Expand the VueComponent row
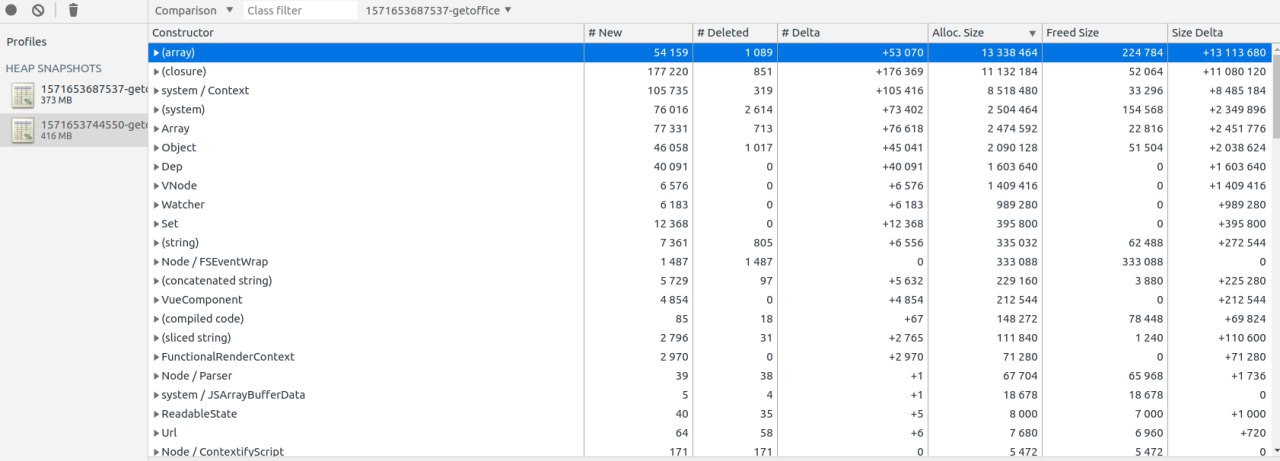1280x461 pixels. click(x=156, y=299)
